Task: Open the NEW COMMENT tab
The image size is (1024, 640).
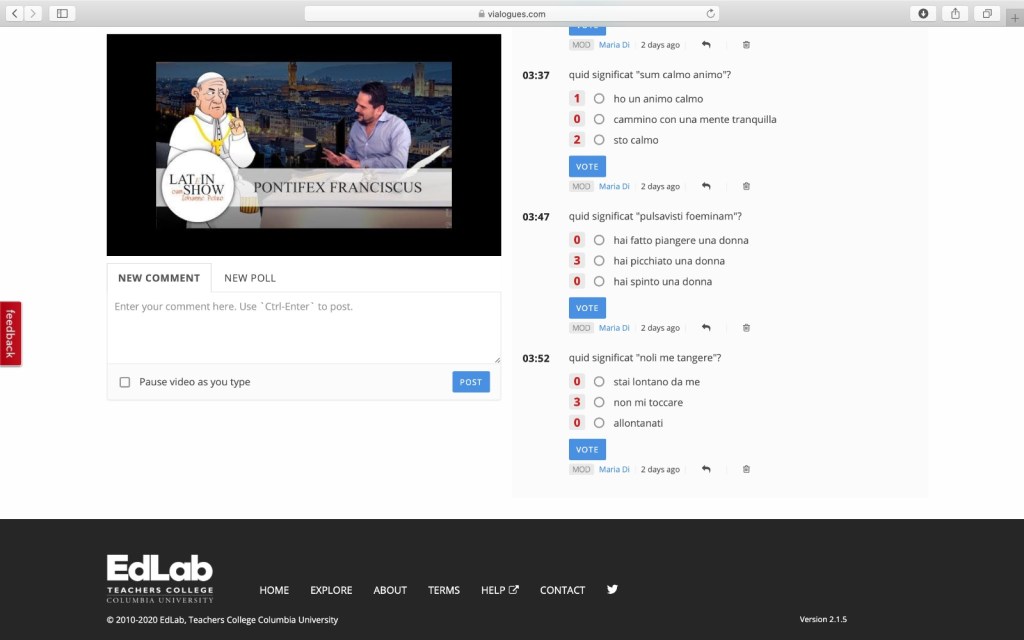Action: [x=159, y=278]
